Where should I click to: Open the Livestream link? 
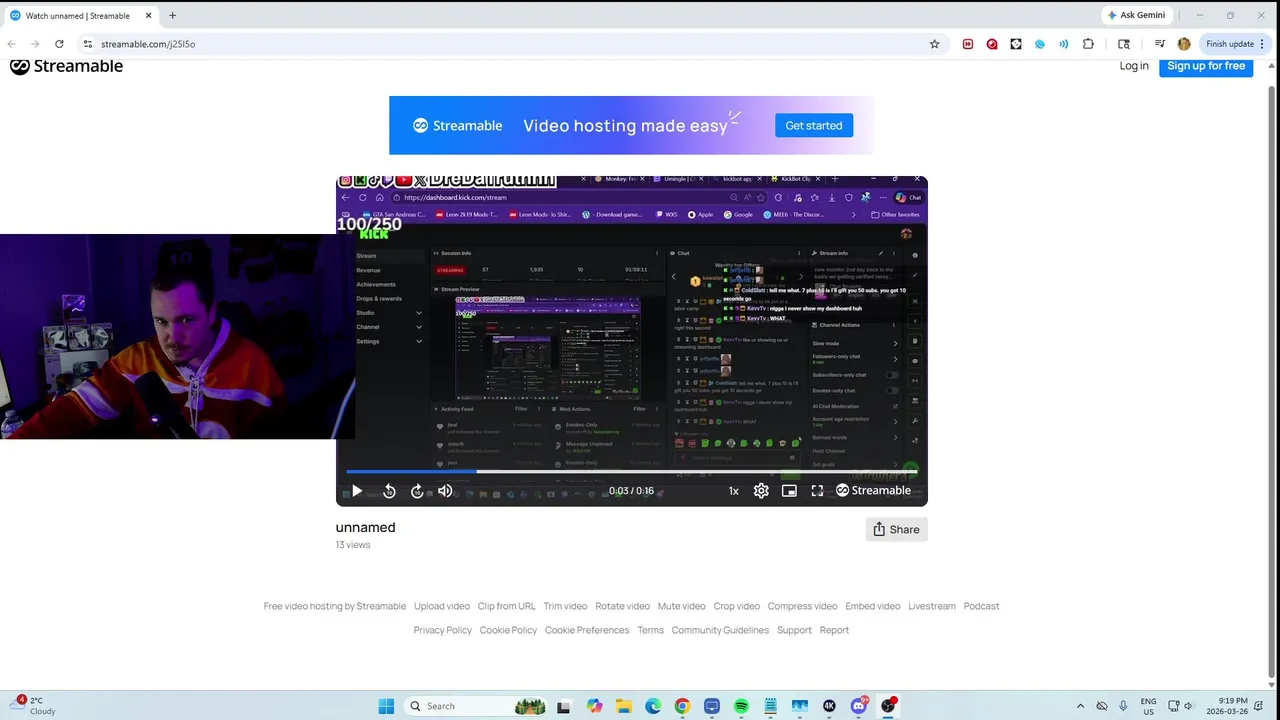coord(932,606)
